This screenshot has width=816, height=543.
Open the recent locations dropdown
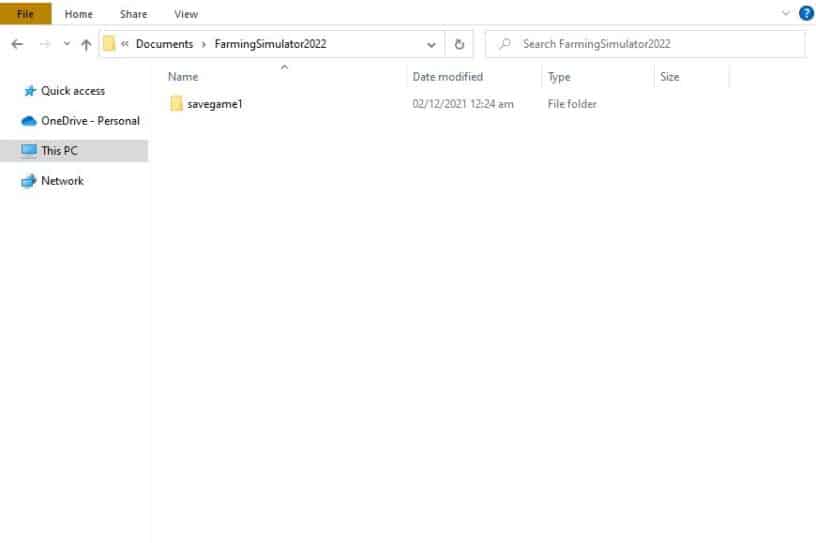[67, 44]
